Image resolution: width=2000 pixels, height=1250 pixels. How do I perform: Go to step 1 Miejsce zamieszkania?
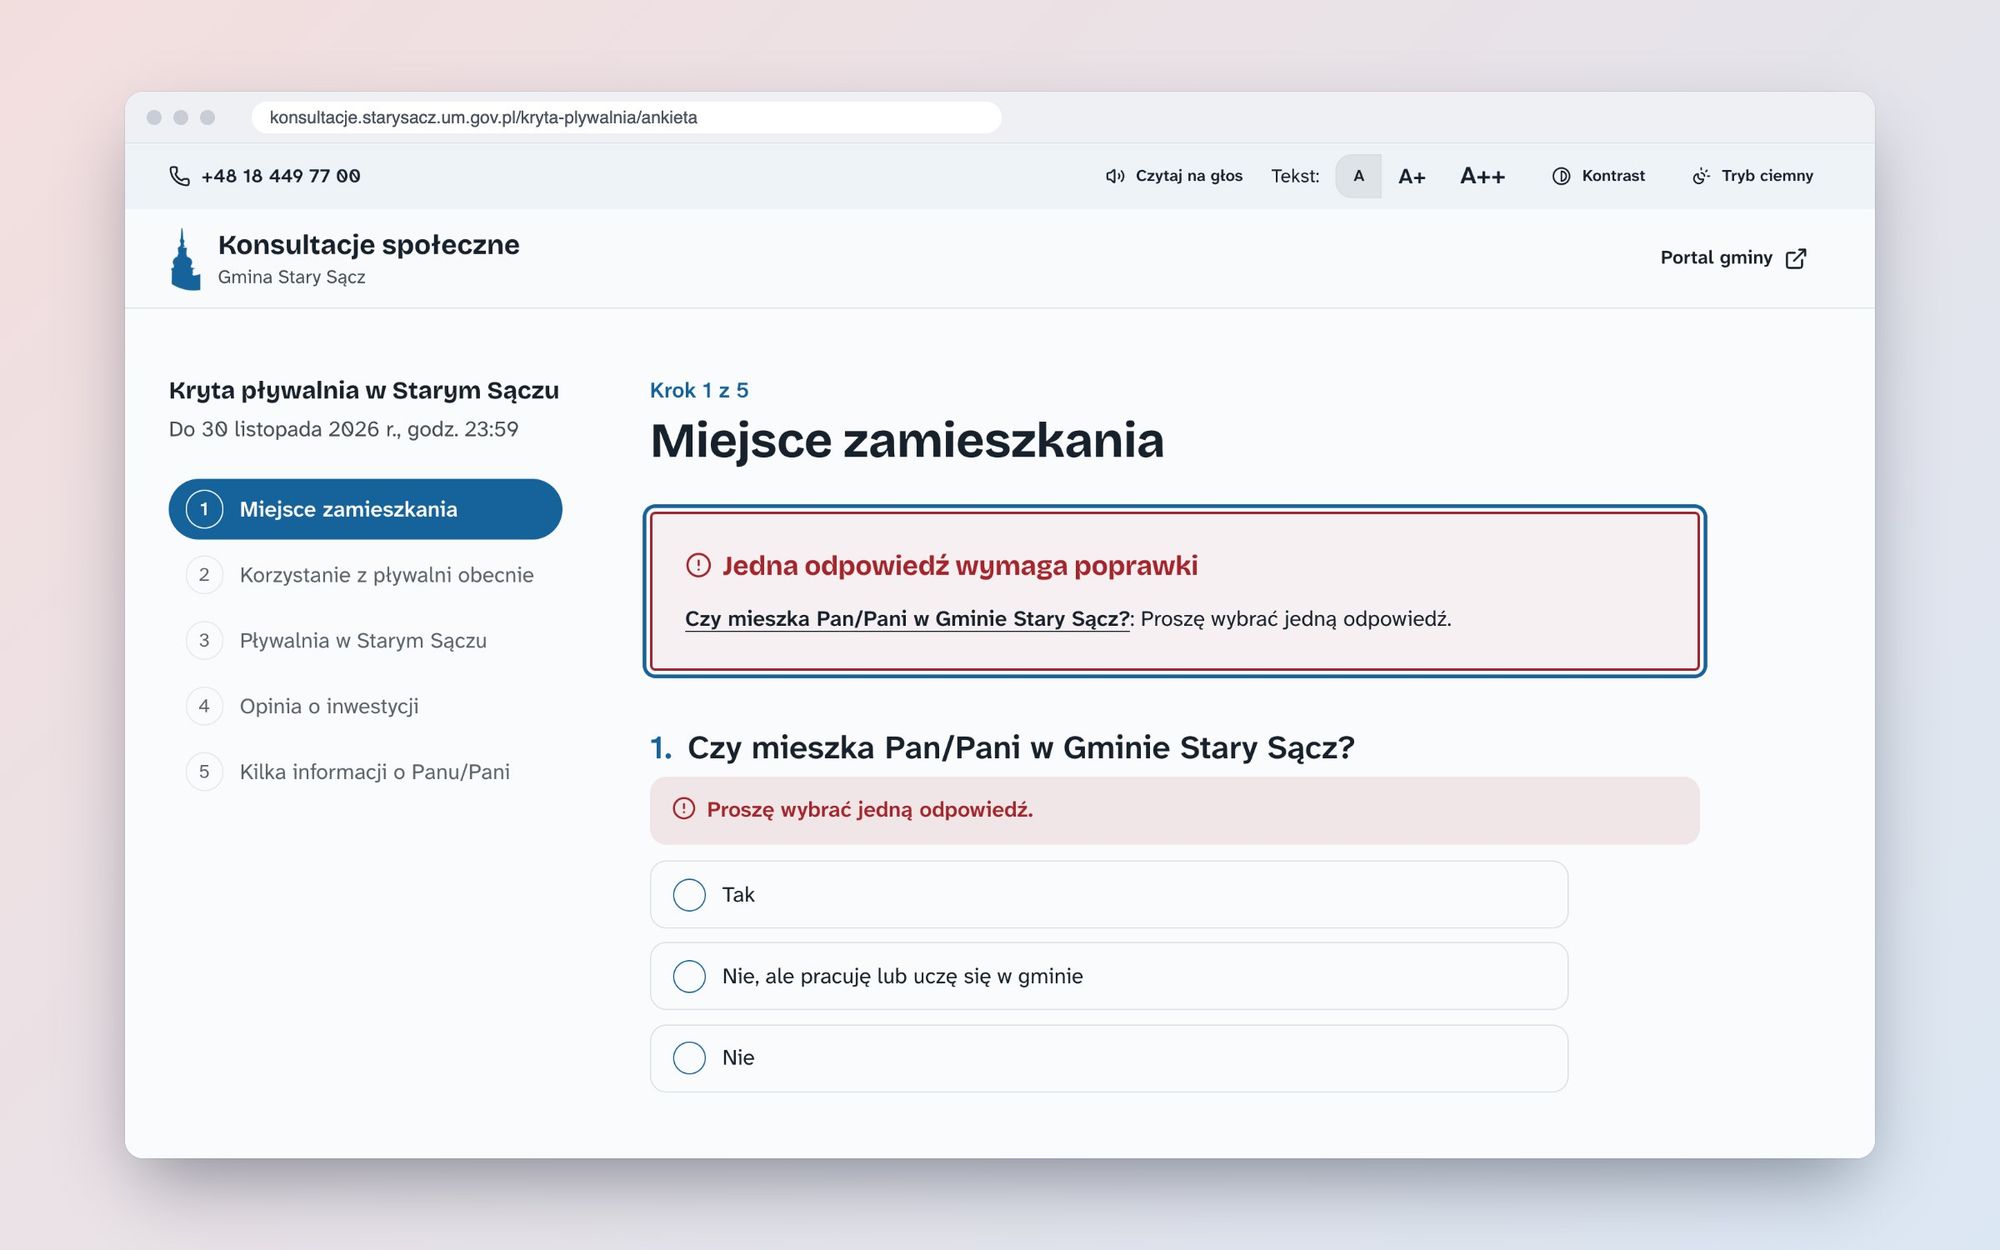365,509
